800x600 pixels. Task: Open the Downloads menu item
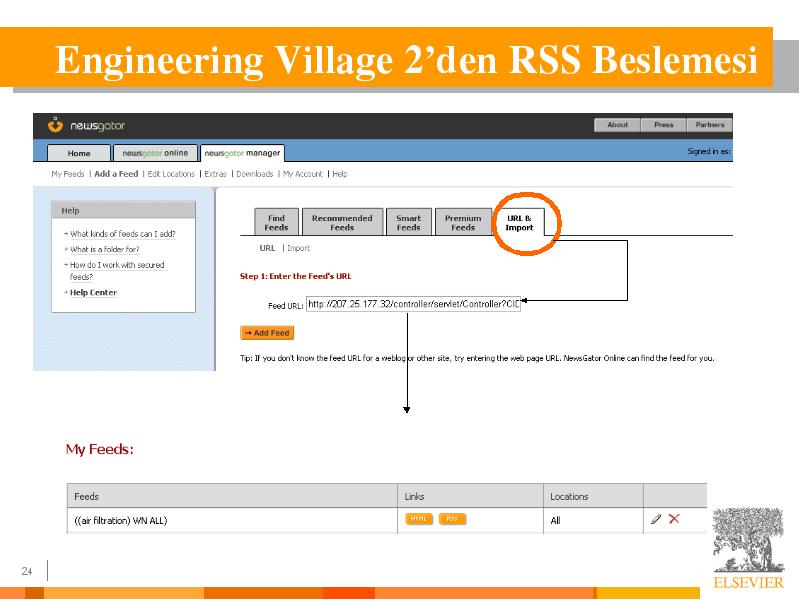[x=255, y=174]
